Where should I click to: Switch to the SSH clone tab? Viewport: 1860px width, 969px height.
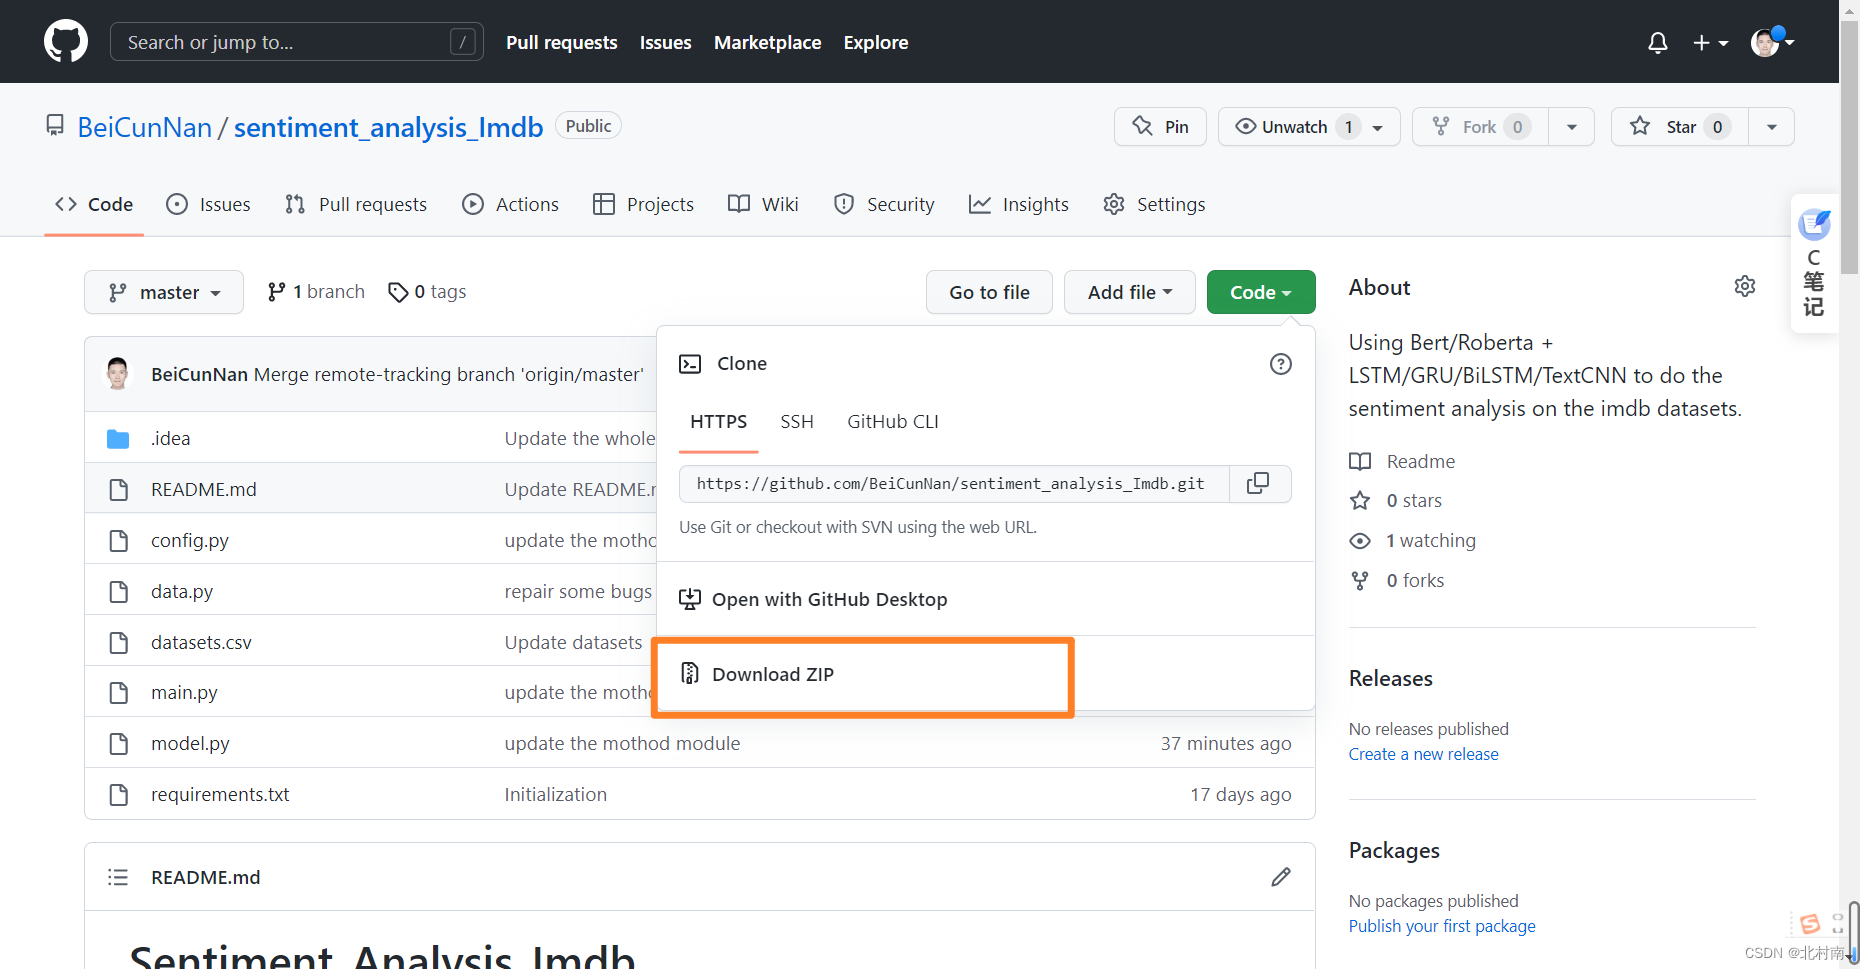click(x=797, y=422)
